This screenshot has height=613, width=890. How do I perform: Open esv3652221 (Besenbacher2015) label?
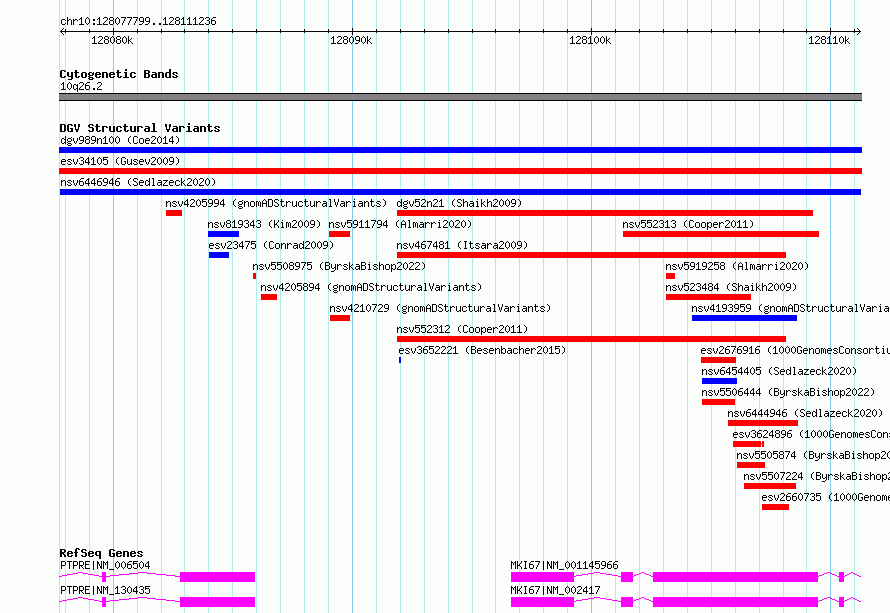[x=482, y=350]
